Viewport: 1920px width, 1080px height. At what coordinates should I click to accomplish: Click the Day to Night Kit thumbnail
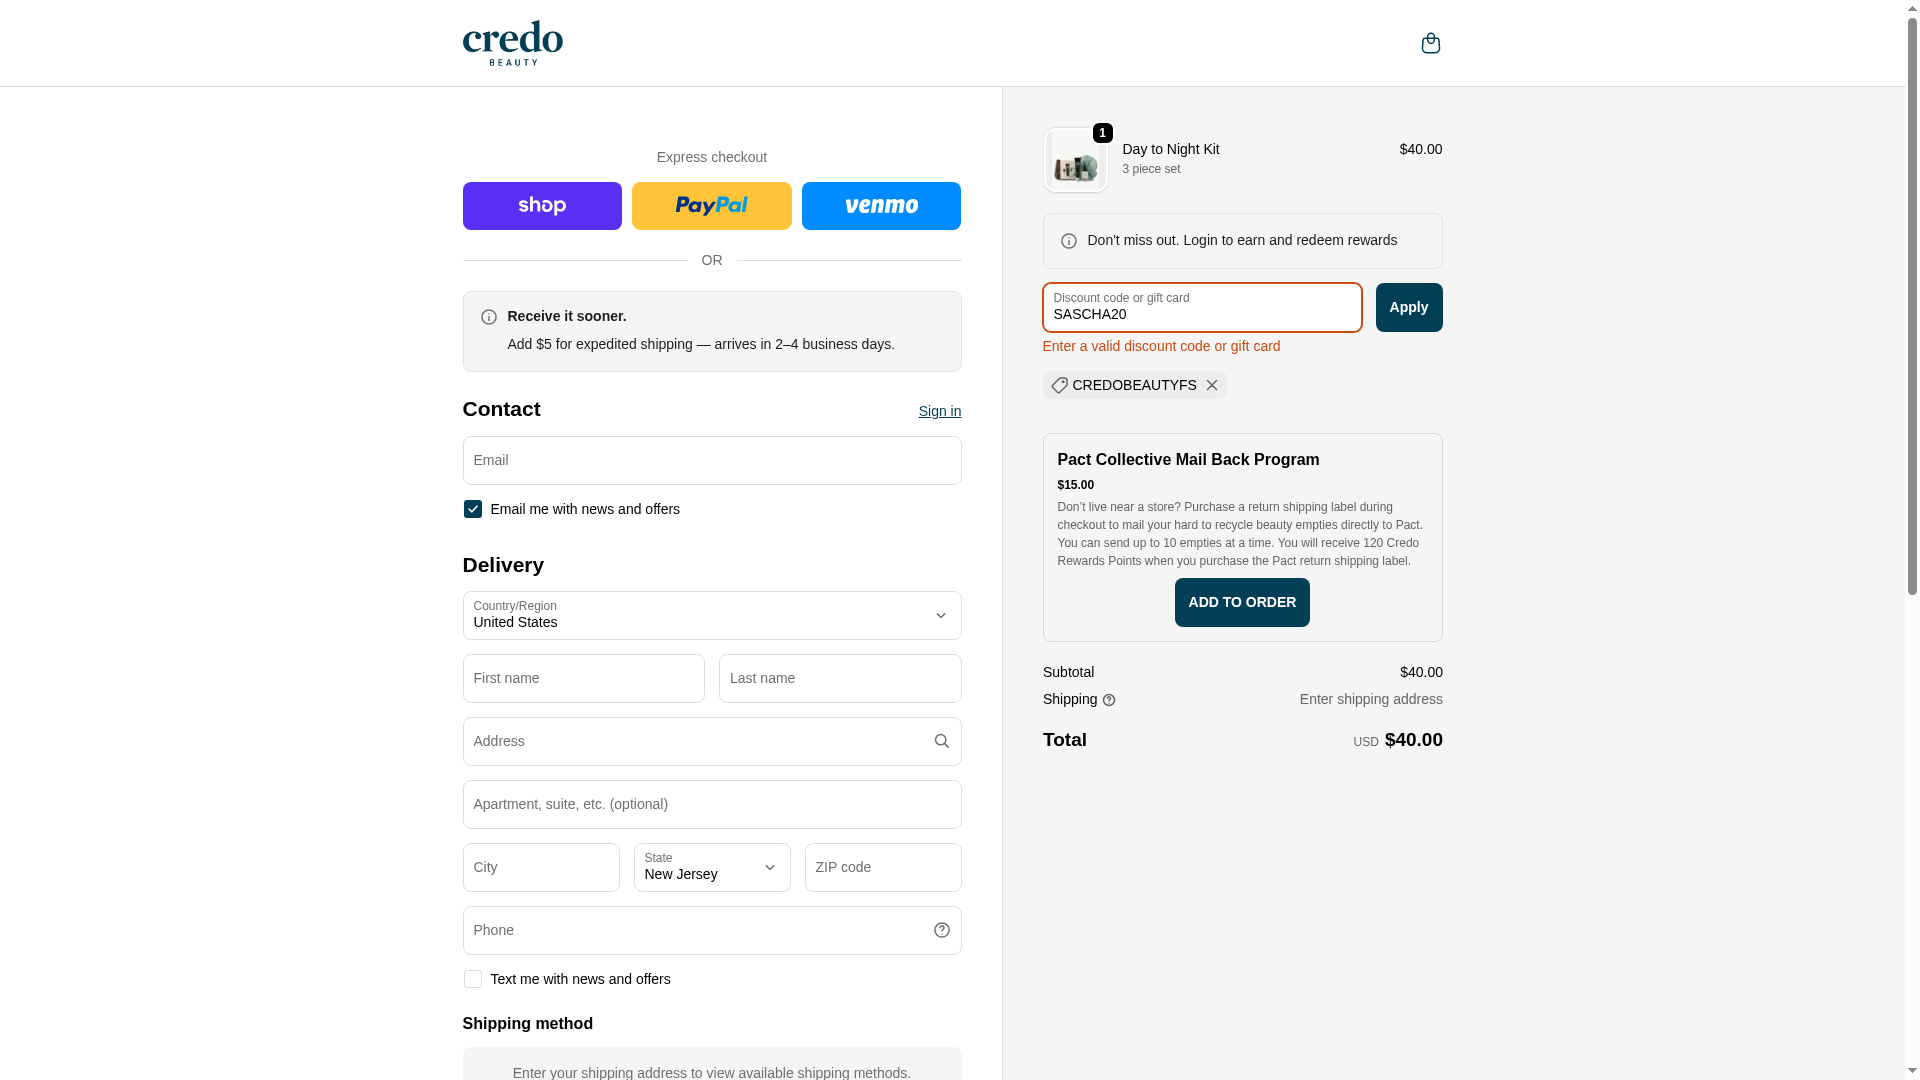[x=1075, y=160]
